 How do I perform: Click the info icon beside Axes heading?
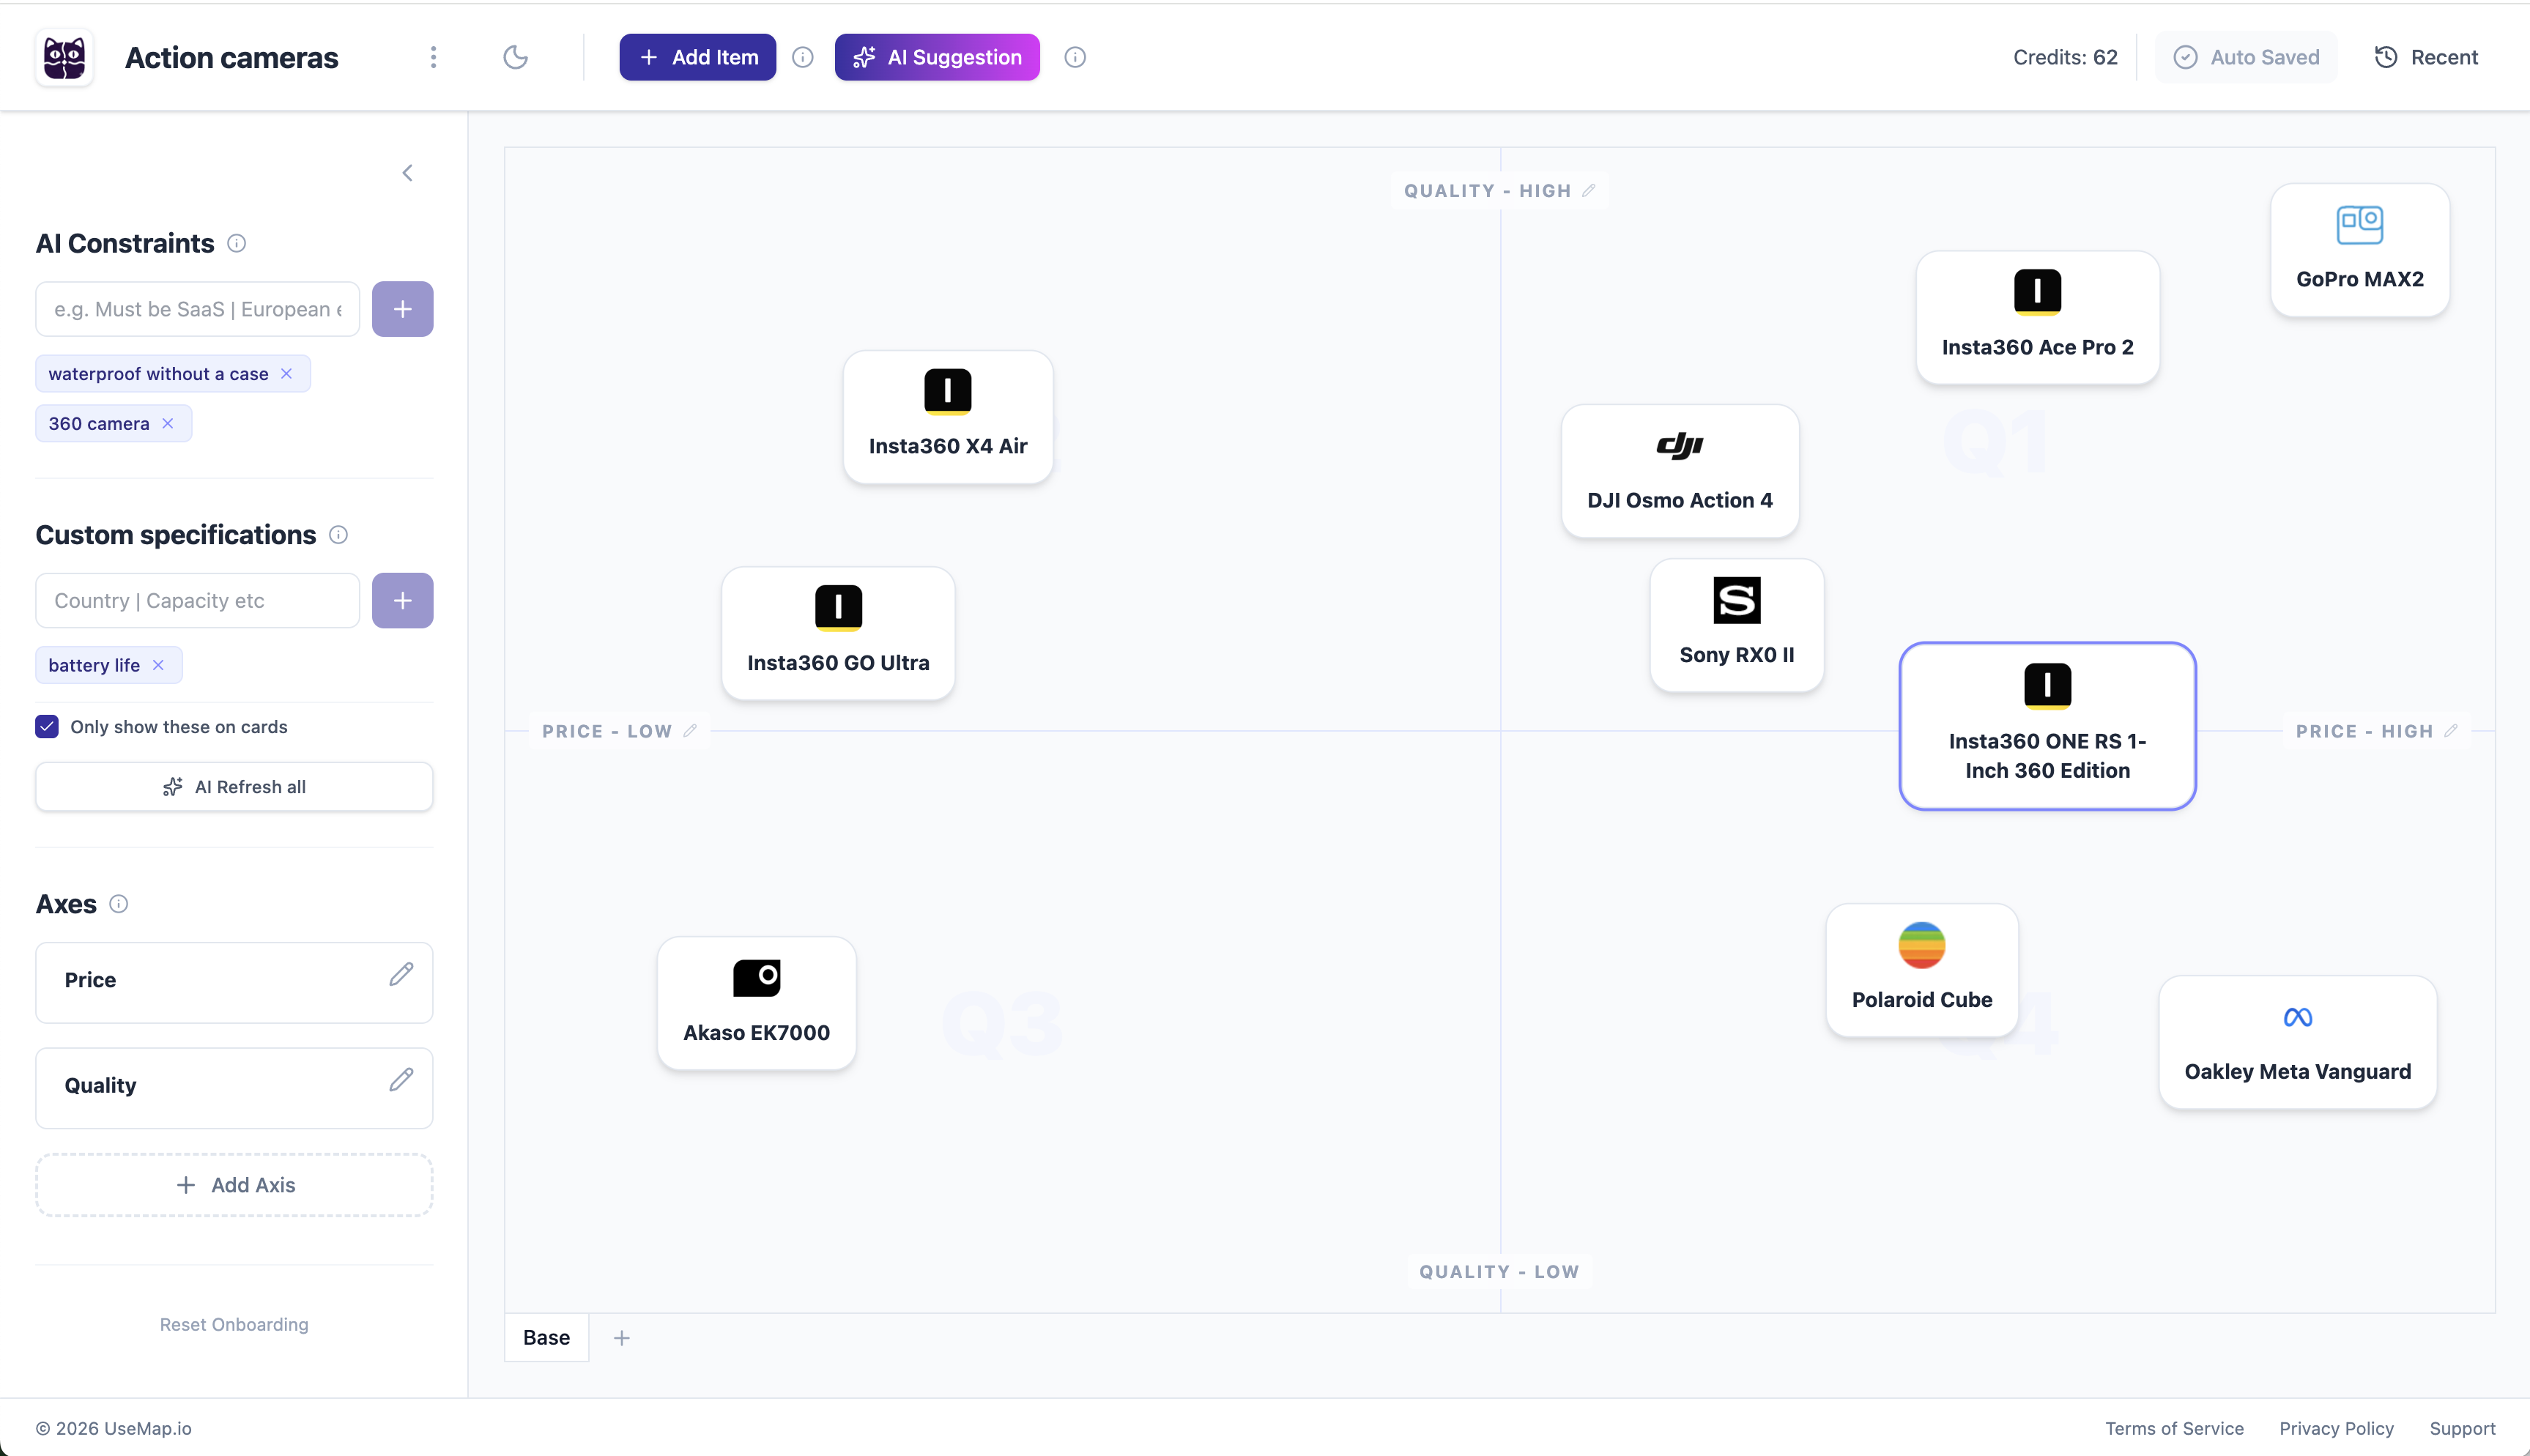click(119, 904)
